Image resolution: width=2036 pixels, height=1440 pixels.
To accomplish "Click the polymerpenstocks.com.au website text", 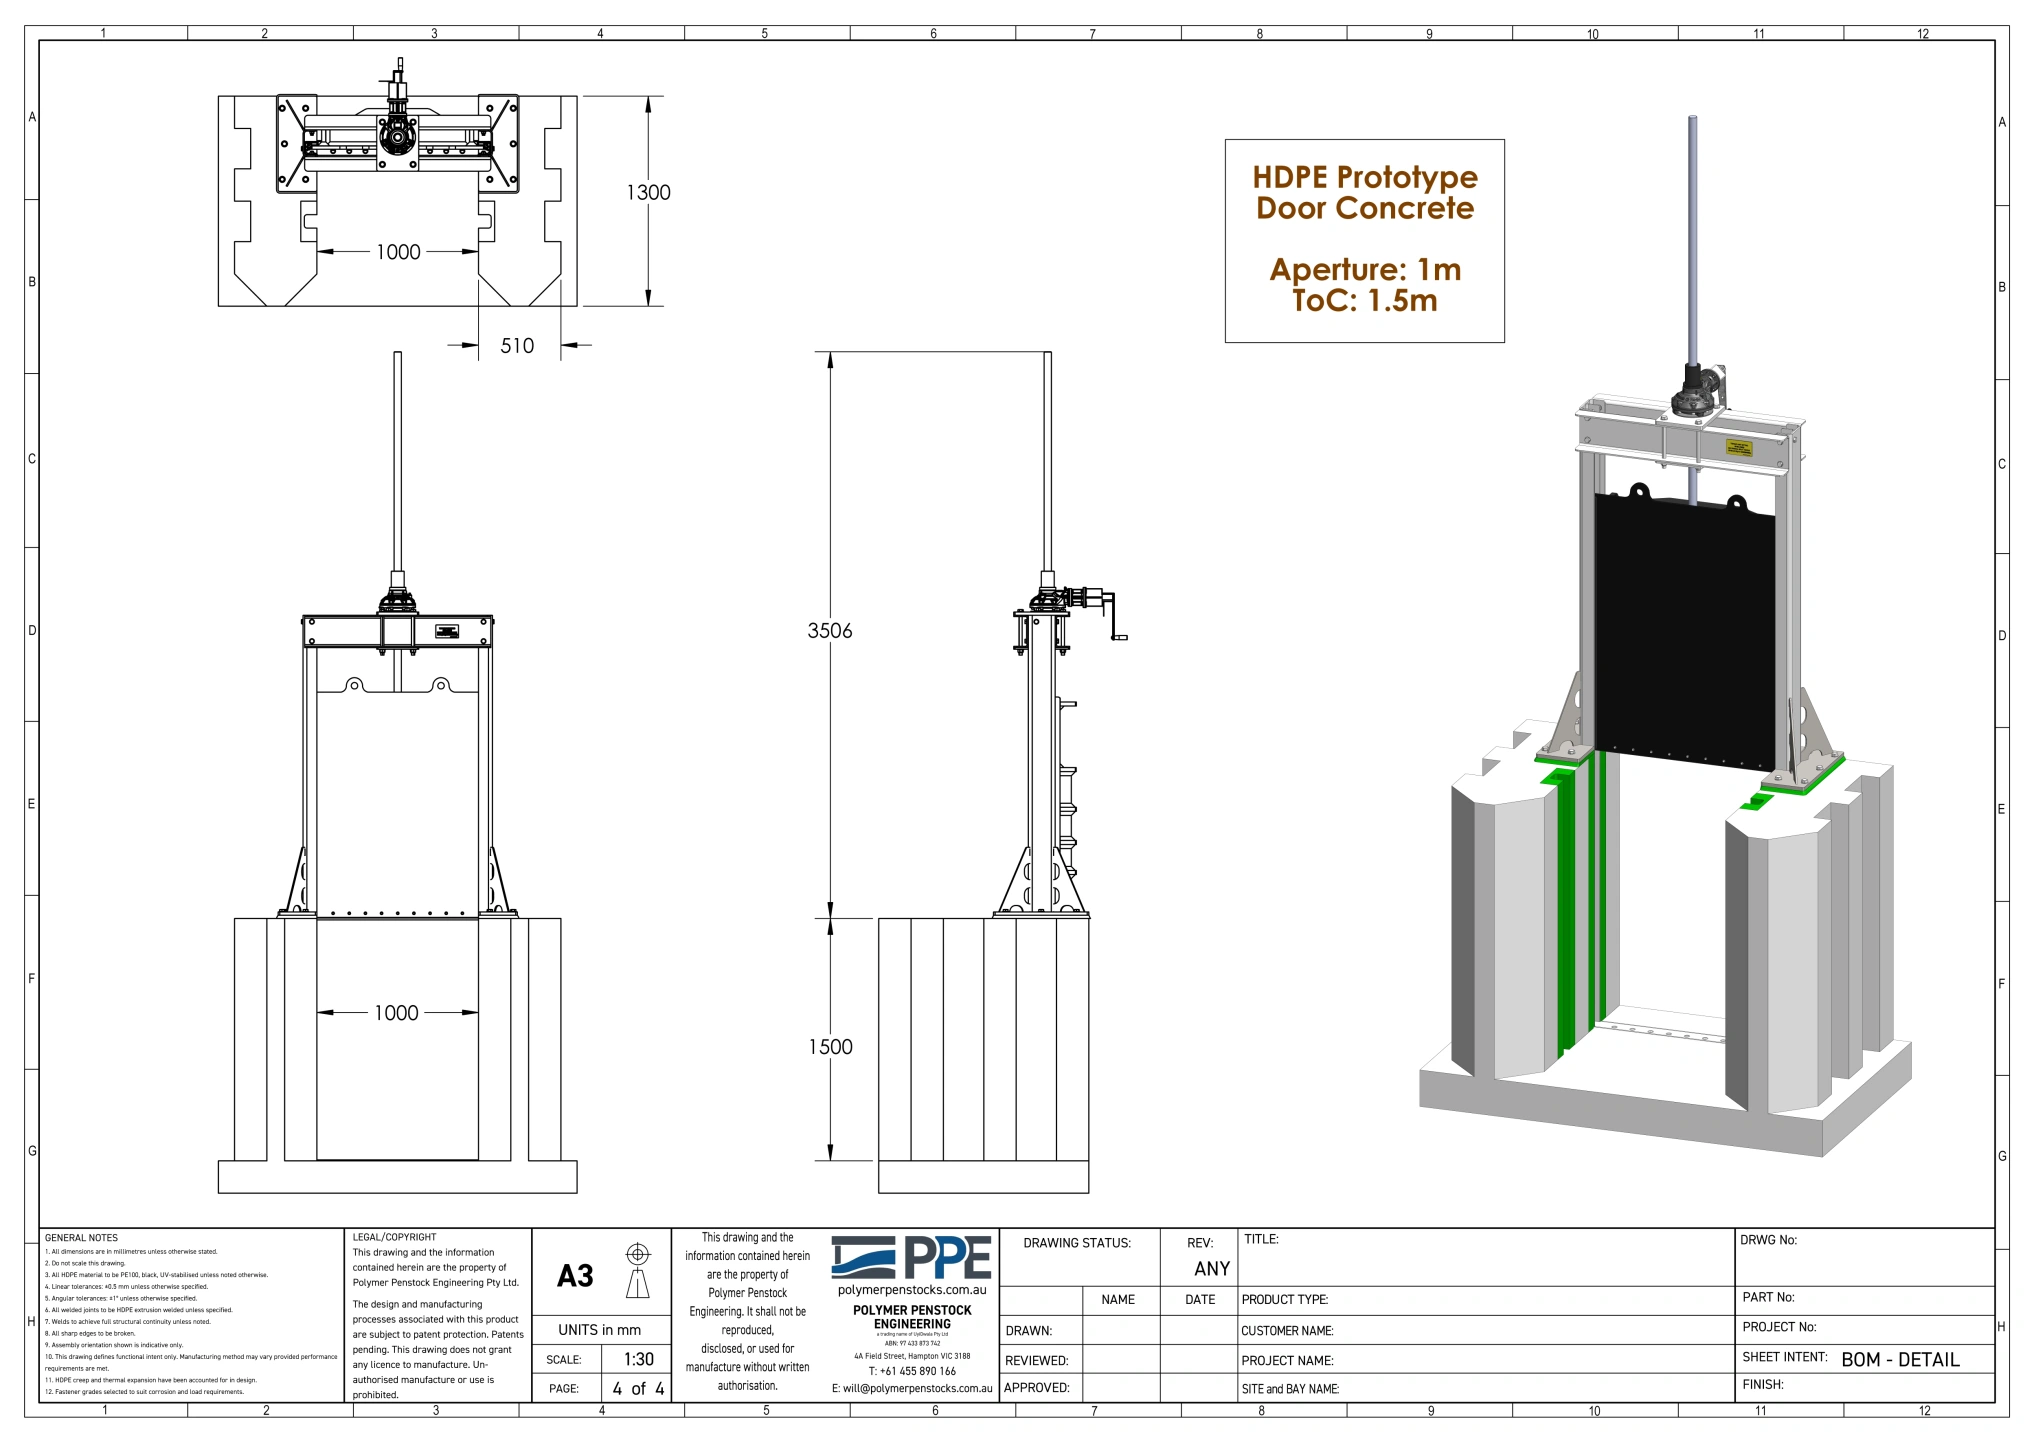I will 911,1290.
